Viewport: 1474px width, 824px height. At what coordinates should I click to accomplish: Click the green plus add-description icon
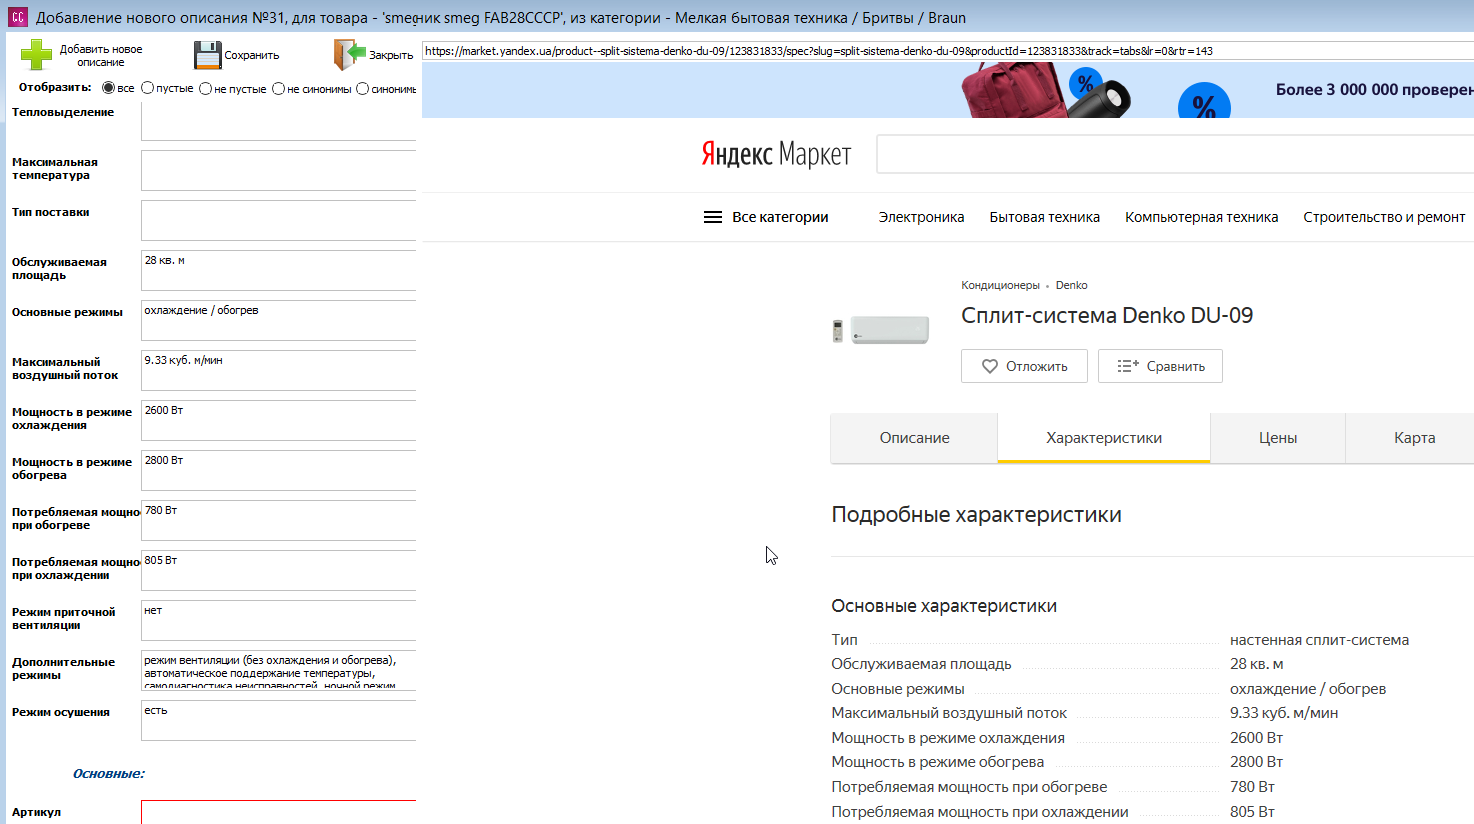click(36, 55)
